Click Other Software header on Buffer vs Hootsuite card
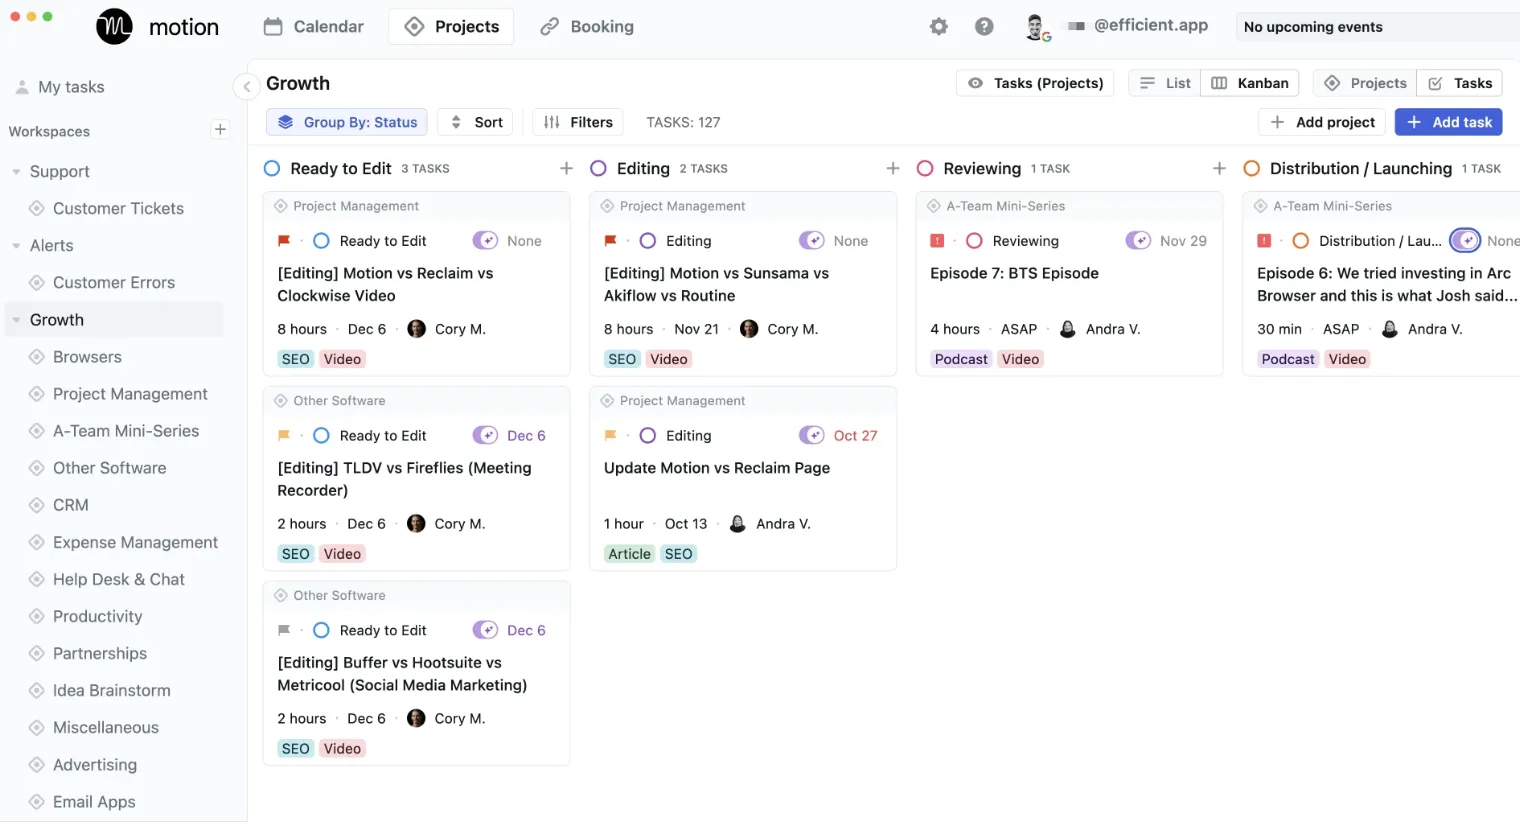Image resolution: width=1520 pixels, height=822 pixels. [339, 596]
